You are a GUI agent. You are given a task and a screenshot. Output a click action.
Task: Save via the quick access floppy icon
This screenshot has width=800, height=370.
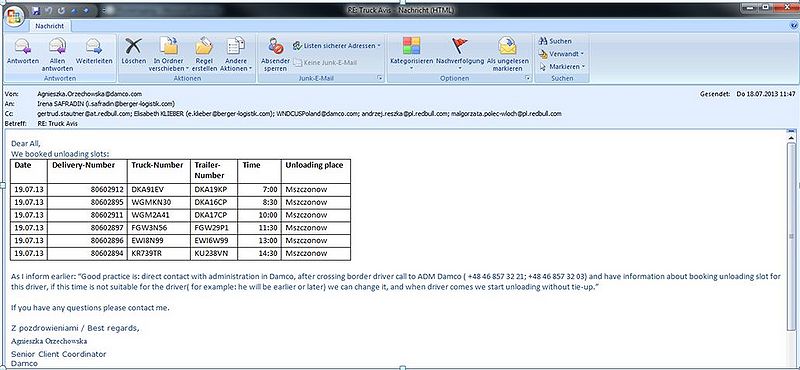point(36,10)
